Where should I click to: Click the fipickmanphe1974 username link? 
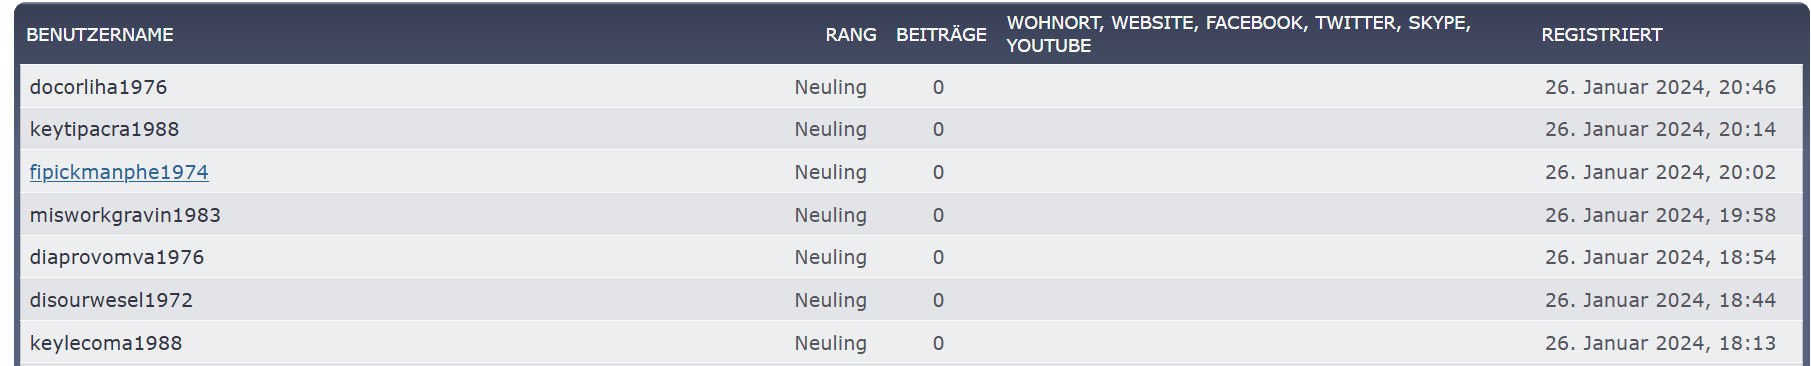[x=119, y=172]
